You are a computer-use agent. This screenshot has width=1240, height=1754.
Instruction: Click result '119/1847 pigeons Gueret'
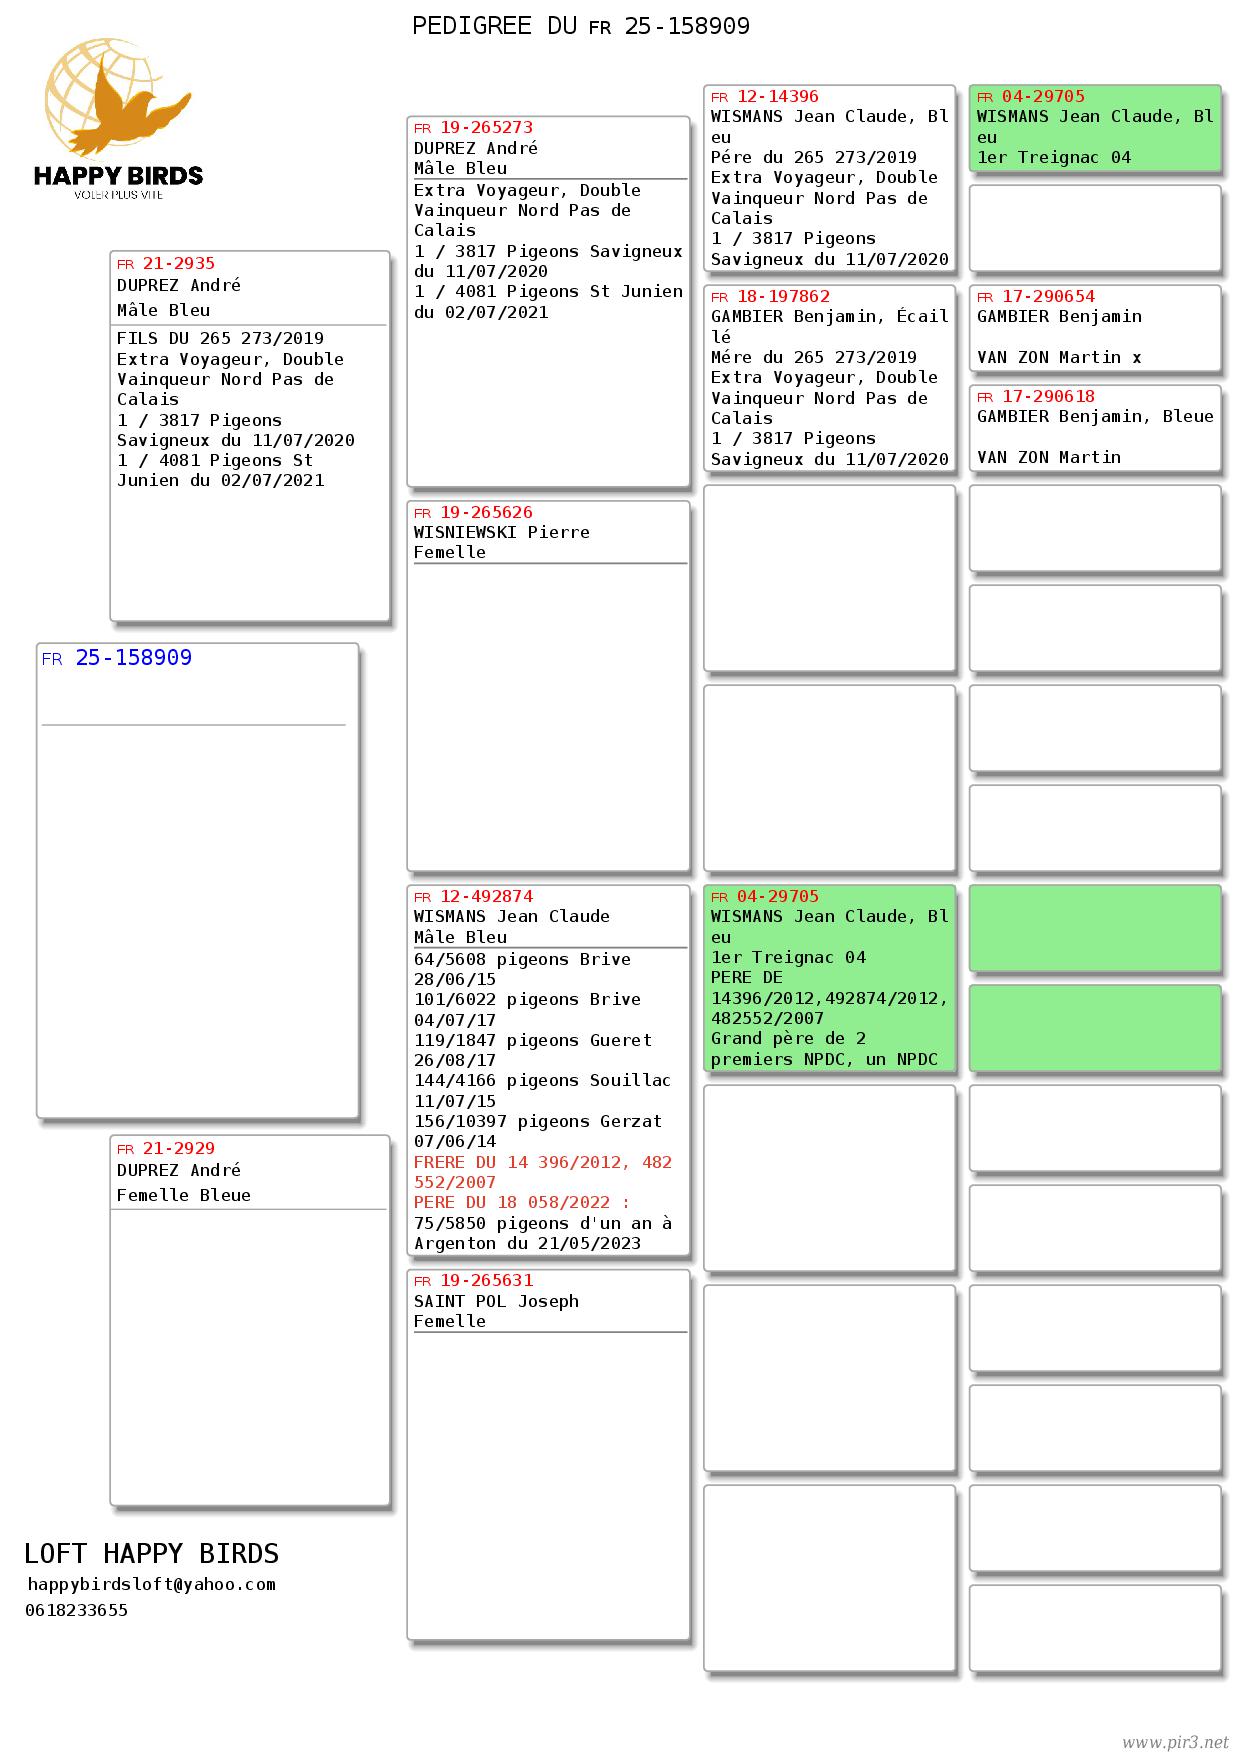point(533,1040)
